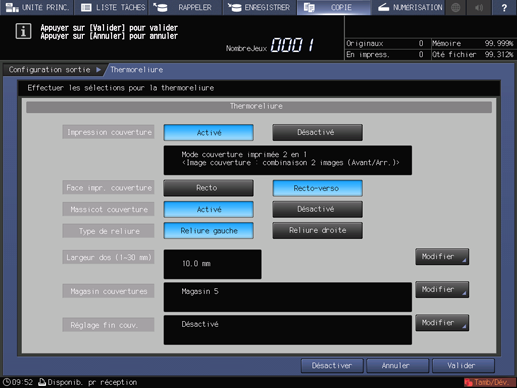Click Modifier for Réglage fin couv.
Image resolution: width=517 pixels, height=388 pixels.
(442, 323)
